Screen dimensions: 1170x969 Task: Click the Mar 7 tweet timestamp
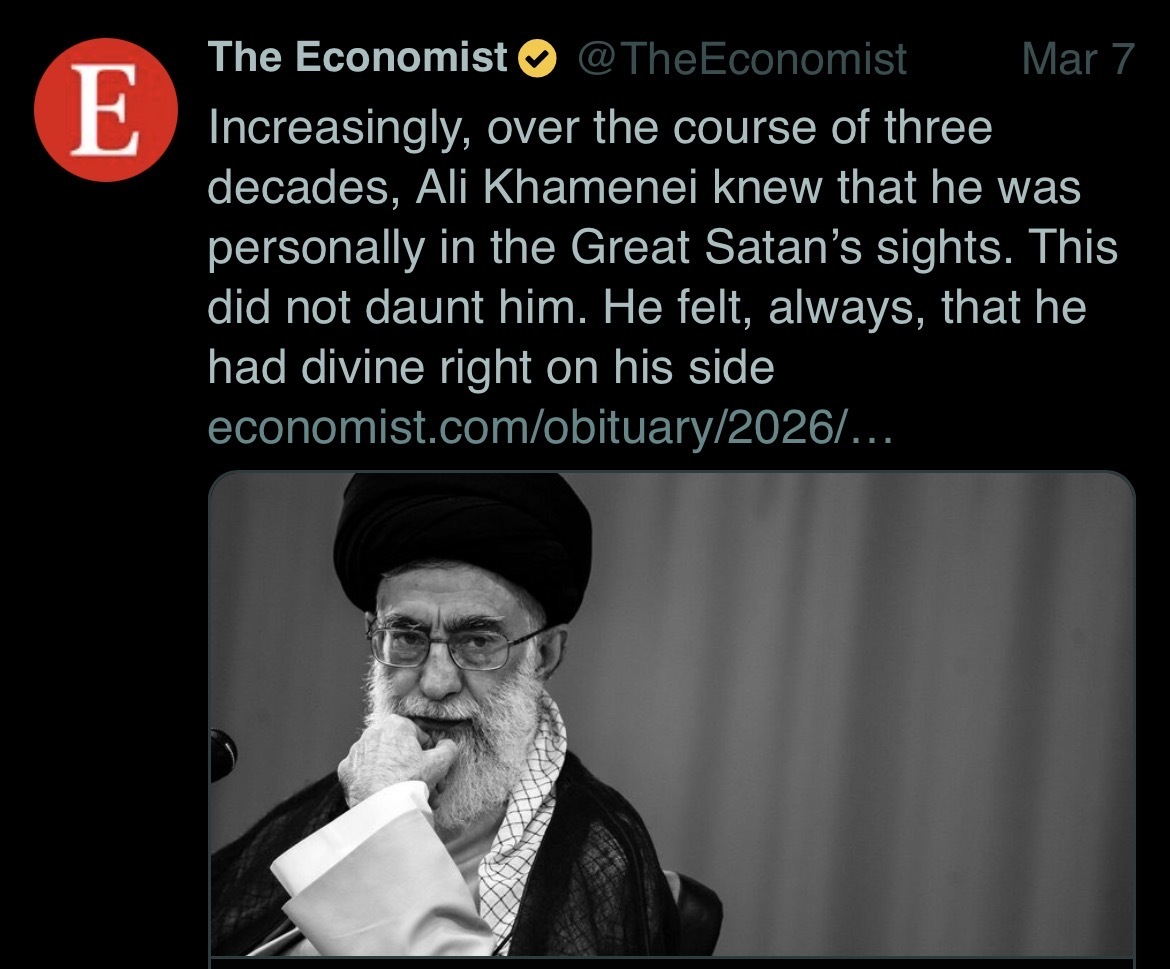point(1077,60)
